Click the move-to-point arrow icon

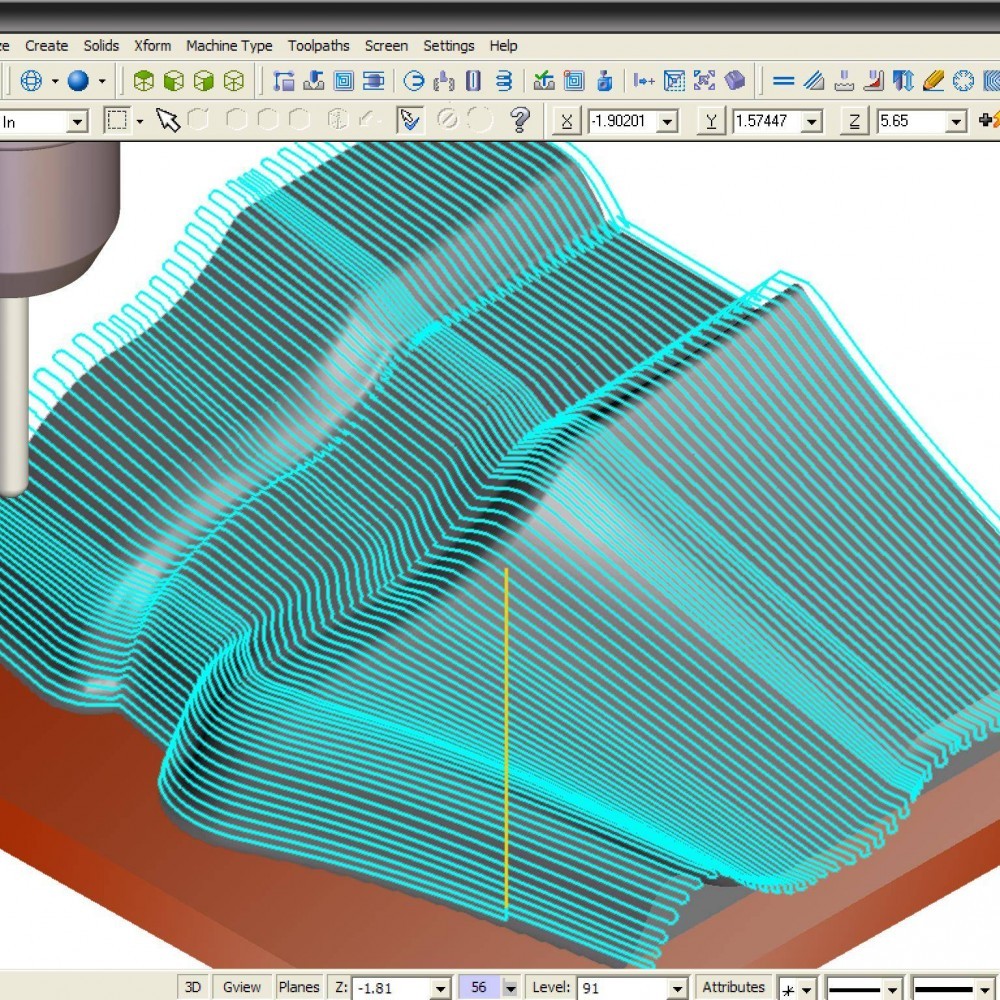point(644,81)
